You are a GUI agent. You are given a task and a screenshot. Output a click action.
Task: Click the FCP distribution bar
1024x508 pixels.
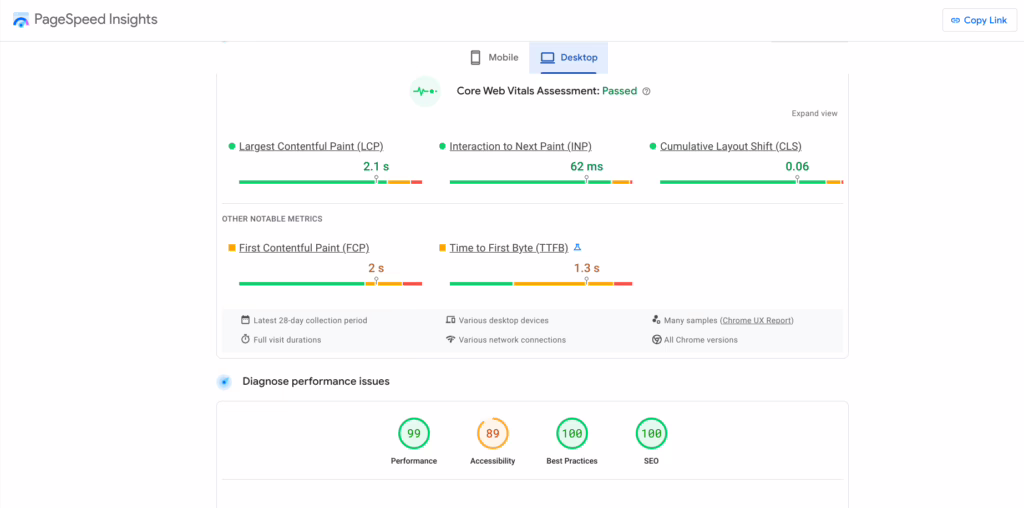330,284
